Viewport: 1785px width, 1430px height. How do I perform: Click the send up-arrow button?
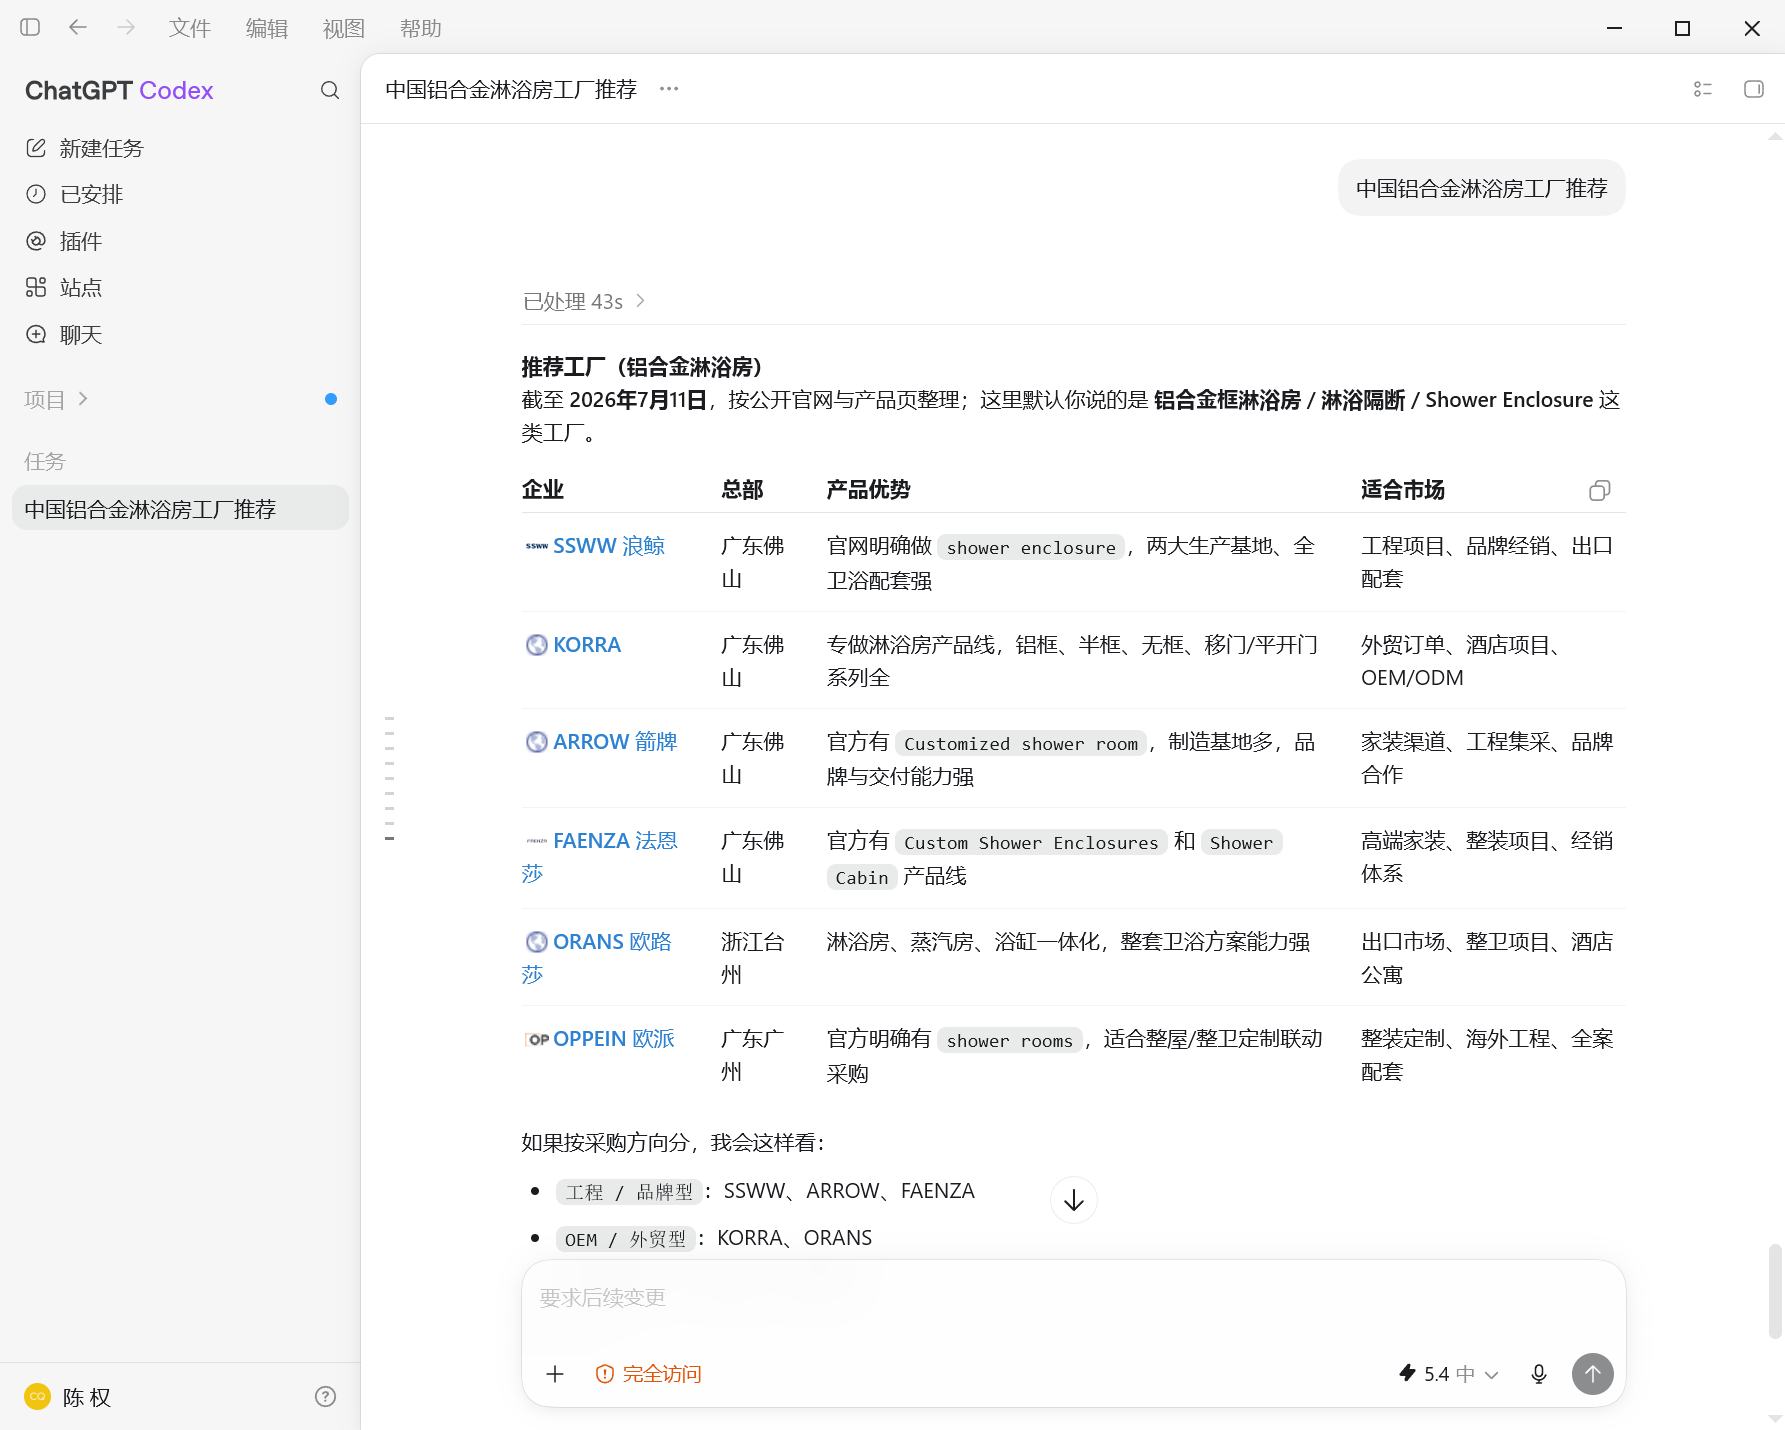(1593, 1374)
